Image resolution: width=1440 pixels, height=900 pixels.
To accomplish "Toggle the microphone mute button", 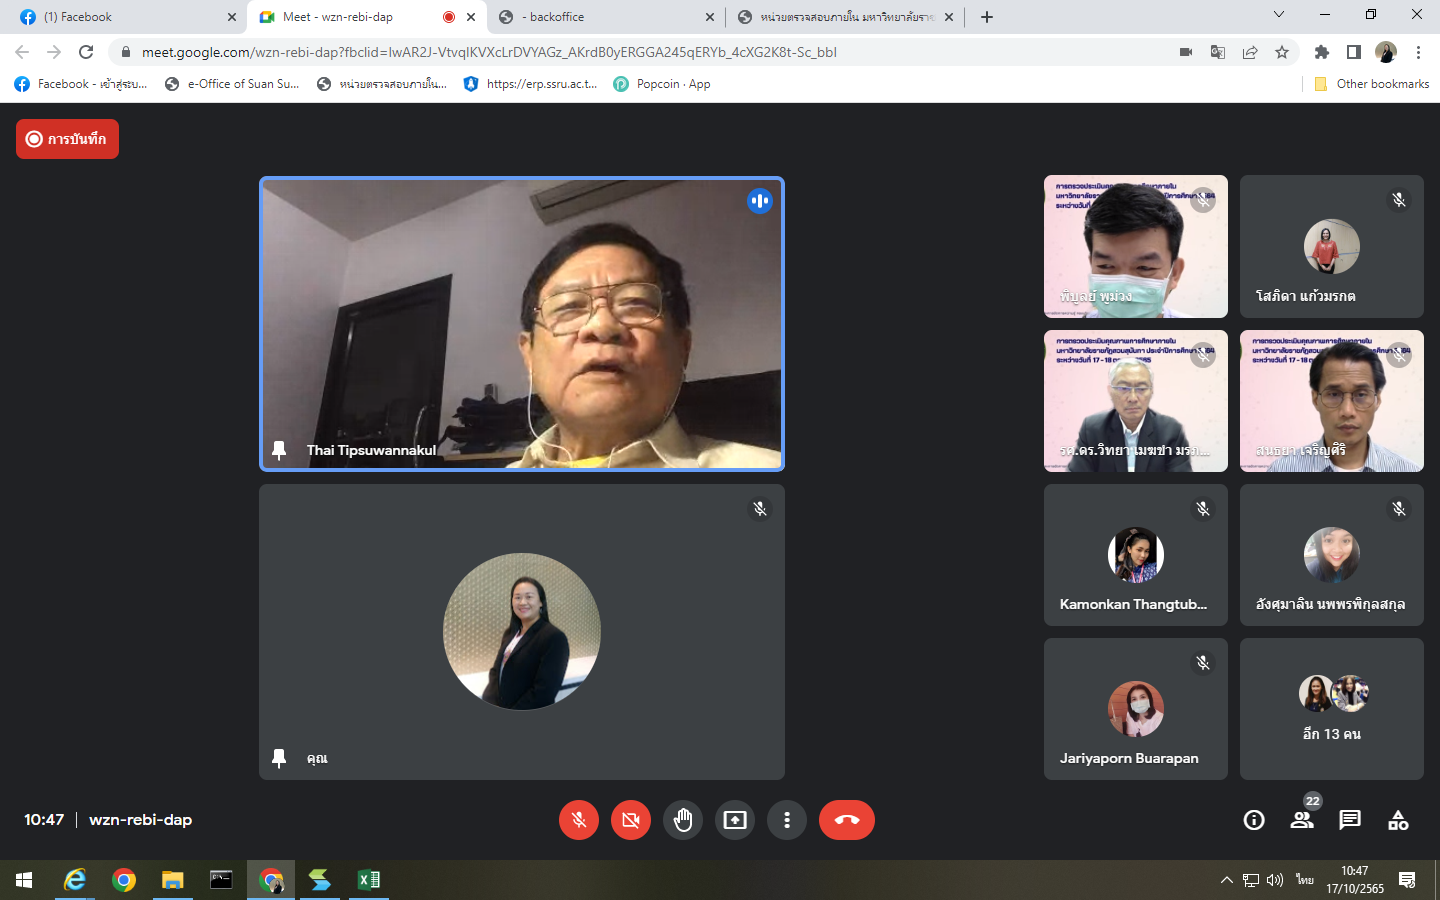I will pyautogui.click(x=579, y=820).
